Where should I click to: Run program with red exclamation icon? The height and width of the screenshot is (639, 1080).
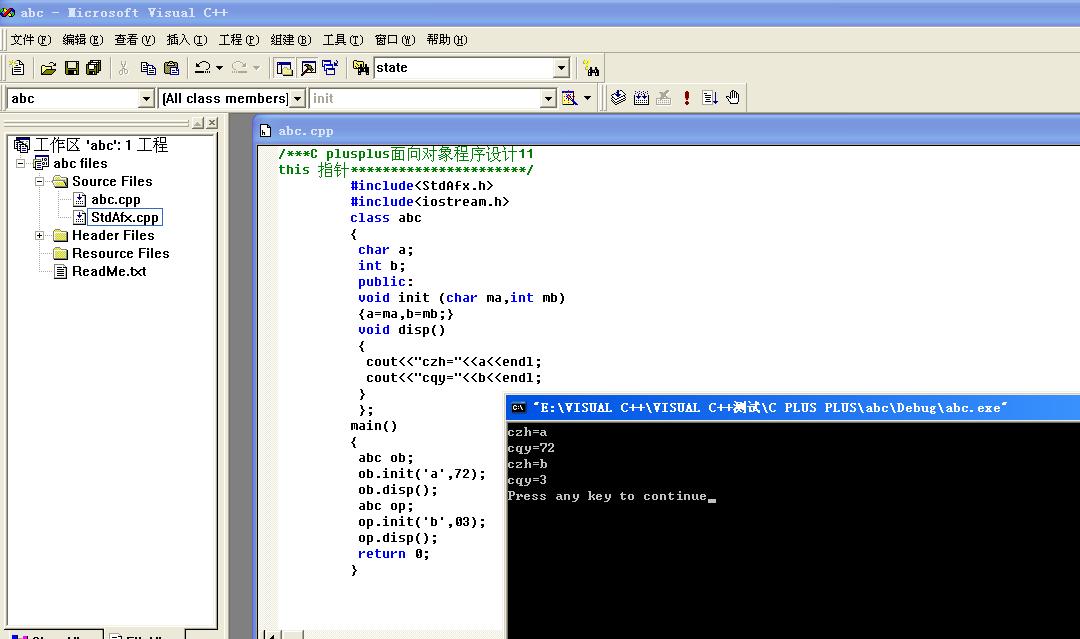coord(687,98)
